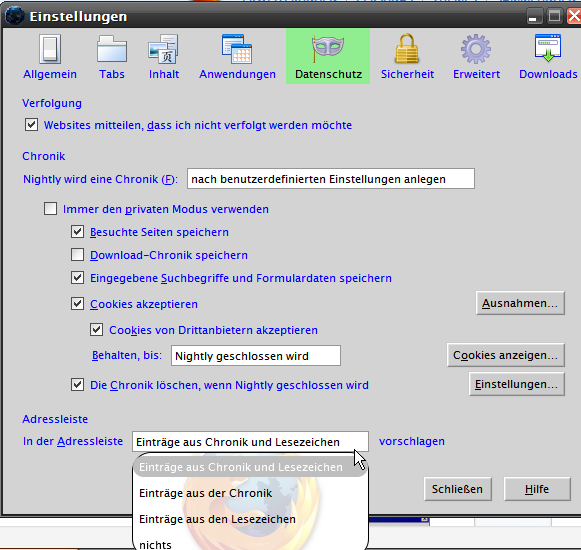Click the 'Behalten, bis:' label
Image resolution: width=581 pixels, height=550 pixels.
[x=127, y=355]
